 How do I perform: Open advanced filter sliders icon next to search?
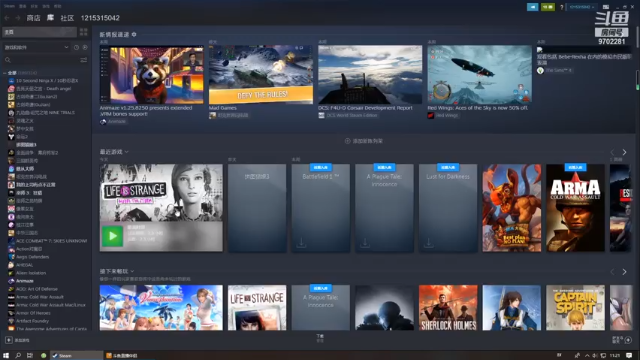tap(84, 60)
